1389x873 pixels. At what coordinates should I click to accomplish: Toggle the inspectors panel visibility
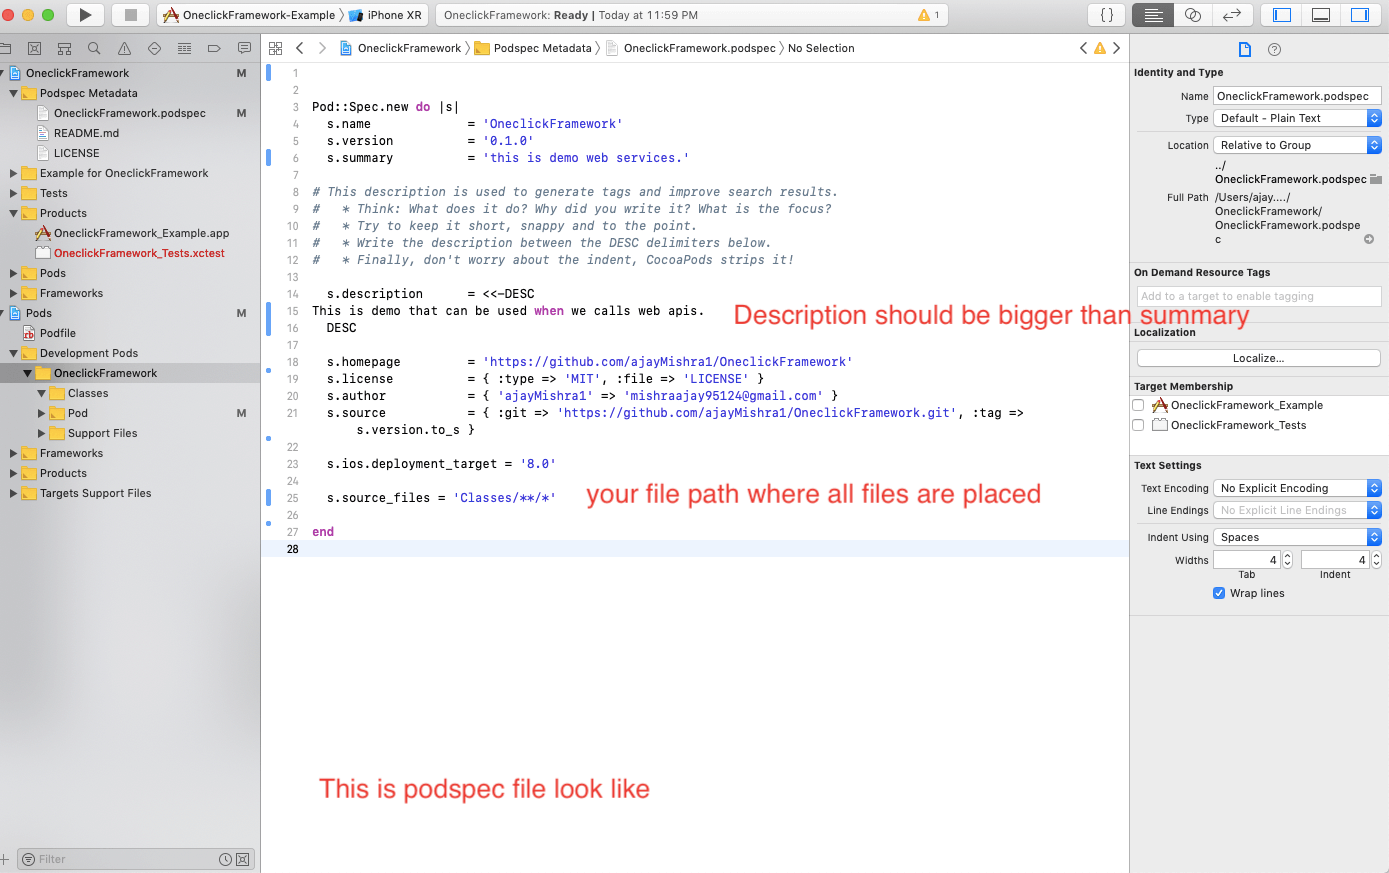coord(1360,15)
